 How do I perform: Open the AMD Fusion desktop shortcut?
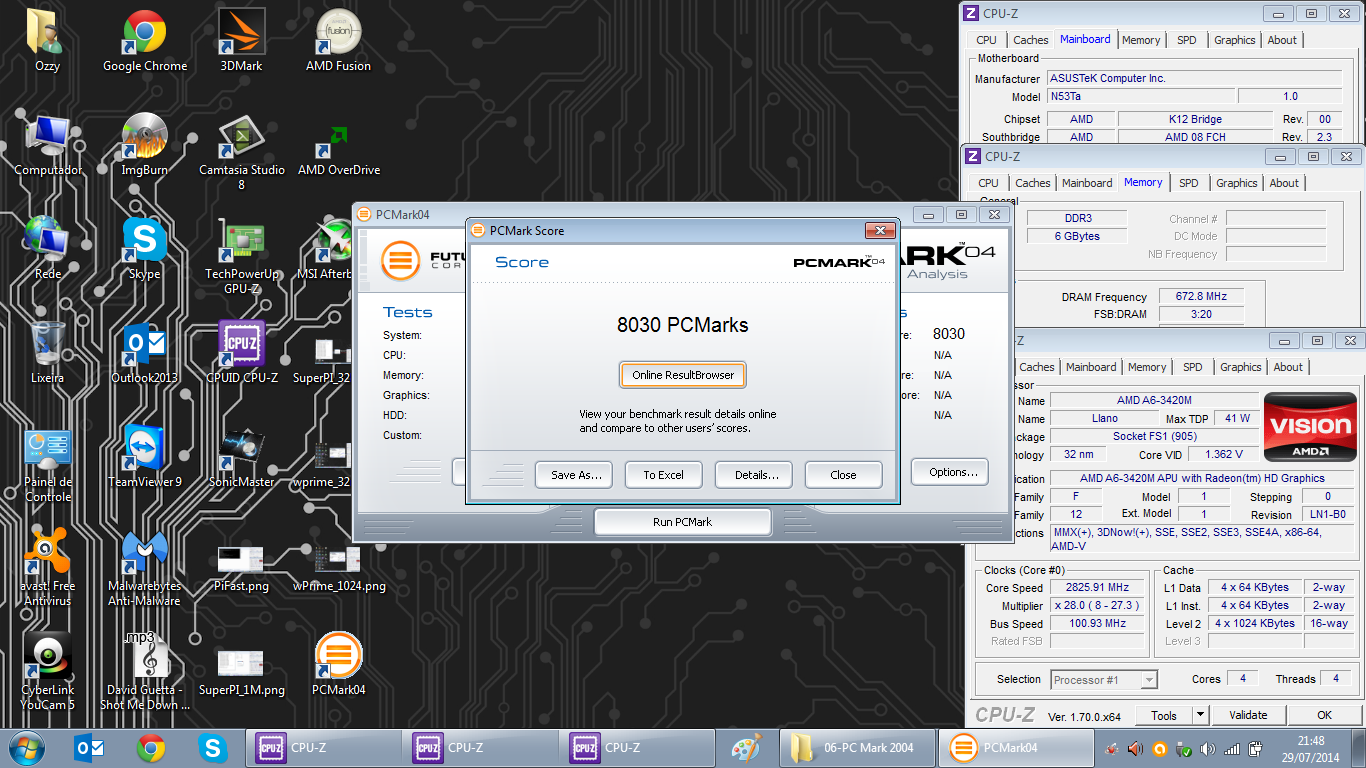(x=338, y=40)
